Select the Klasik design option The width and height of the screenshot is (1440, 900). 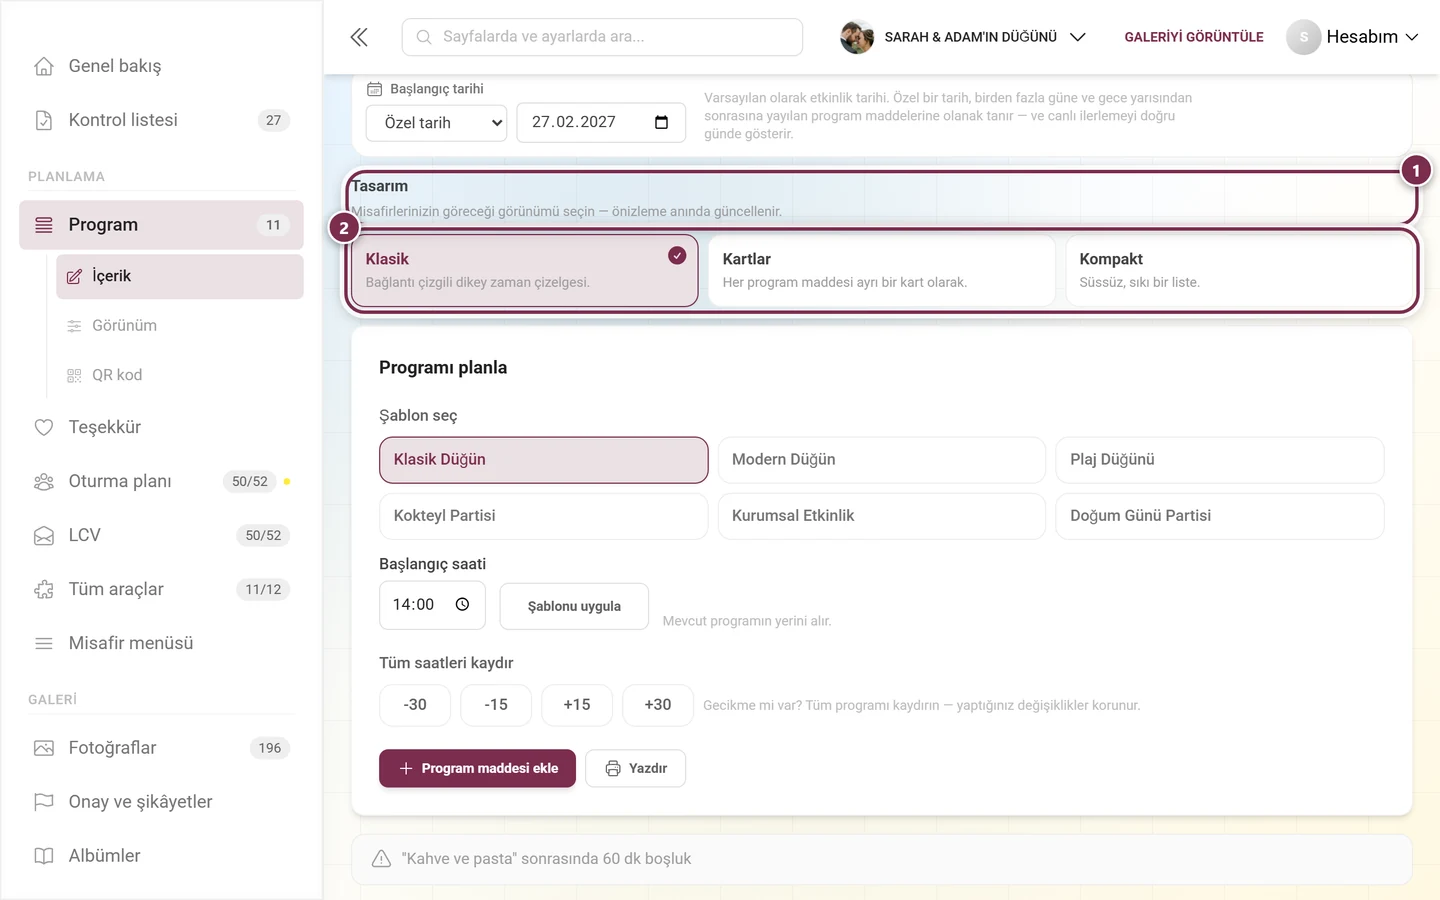pyautogui.click(x=524, y=270)
